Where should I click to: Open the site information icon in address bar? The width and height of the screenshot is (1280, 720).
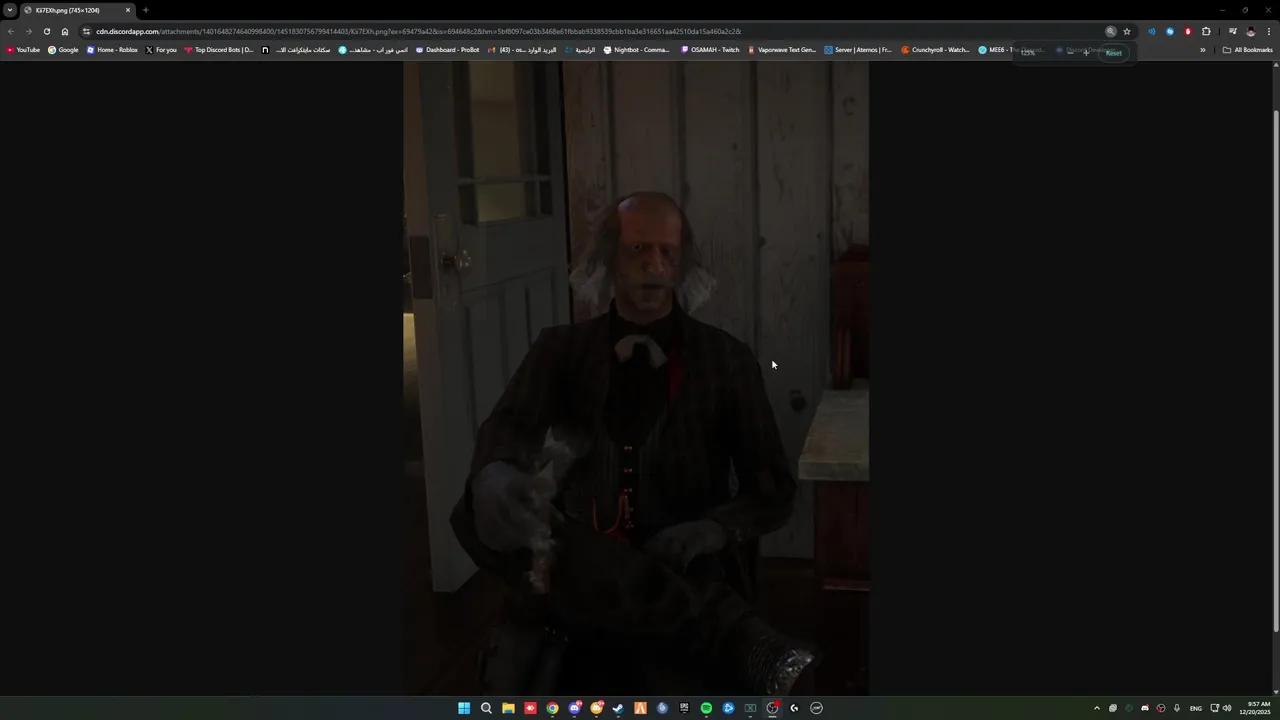(x=86, y=31)
